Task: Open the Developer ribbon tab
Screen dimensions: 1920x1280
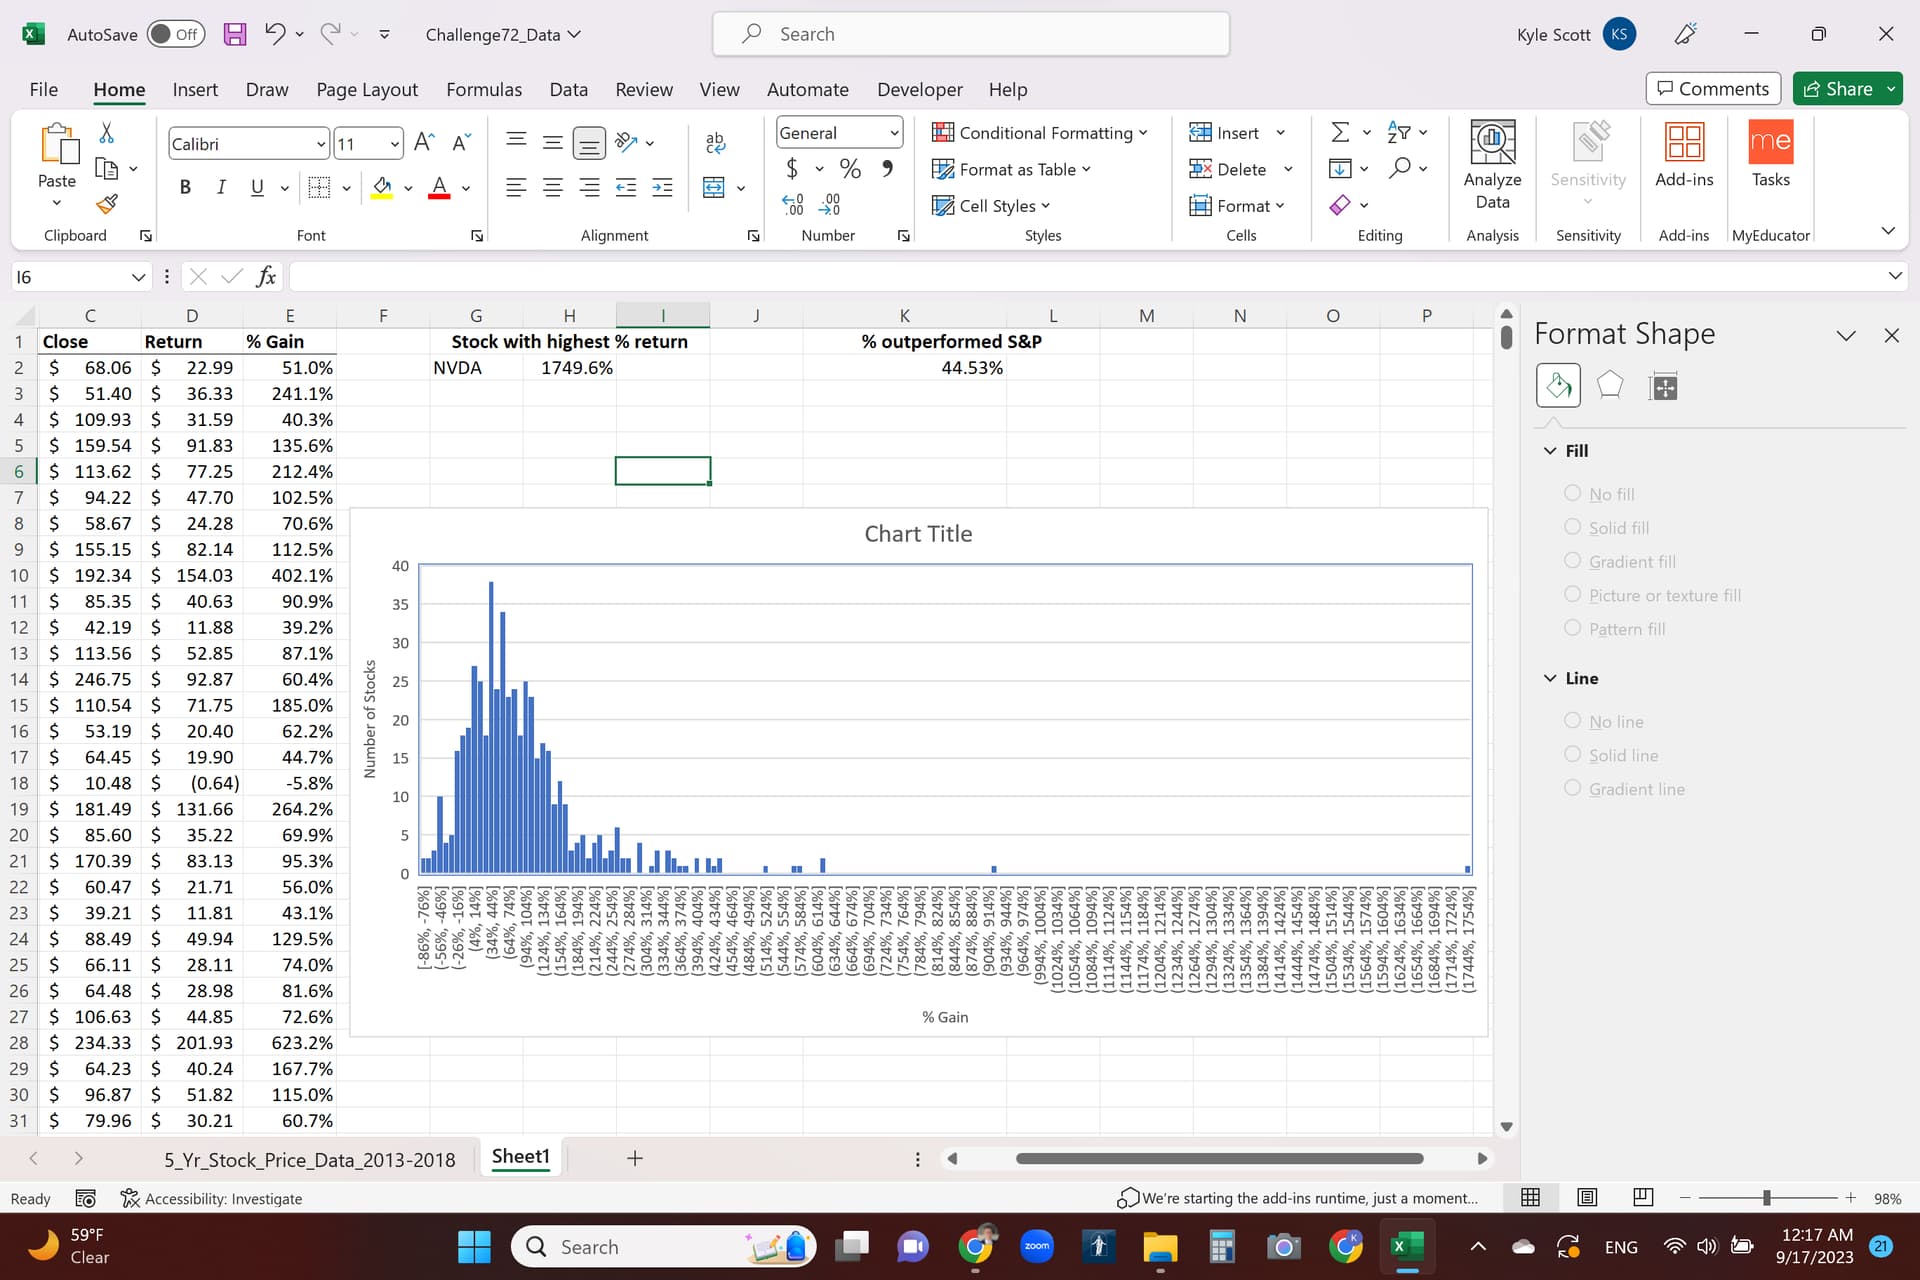Action: coord(919,89)
